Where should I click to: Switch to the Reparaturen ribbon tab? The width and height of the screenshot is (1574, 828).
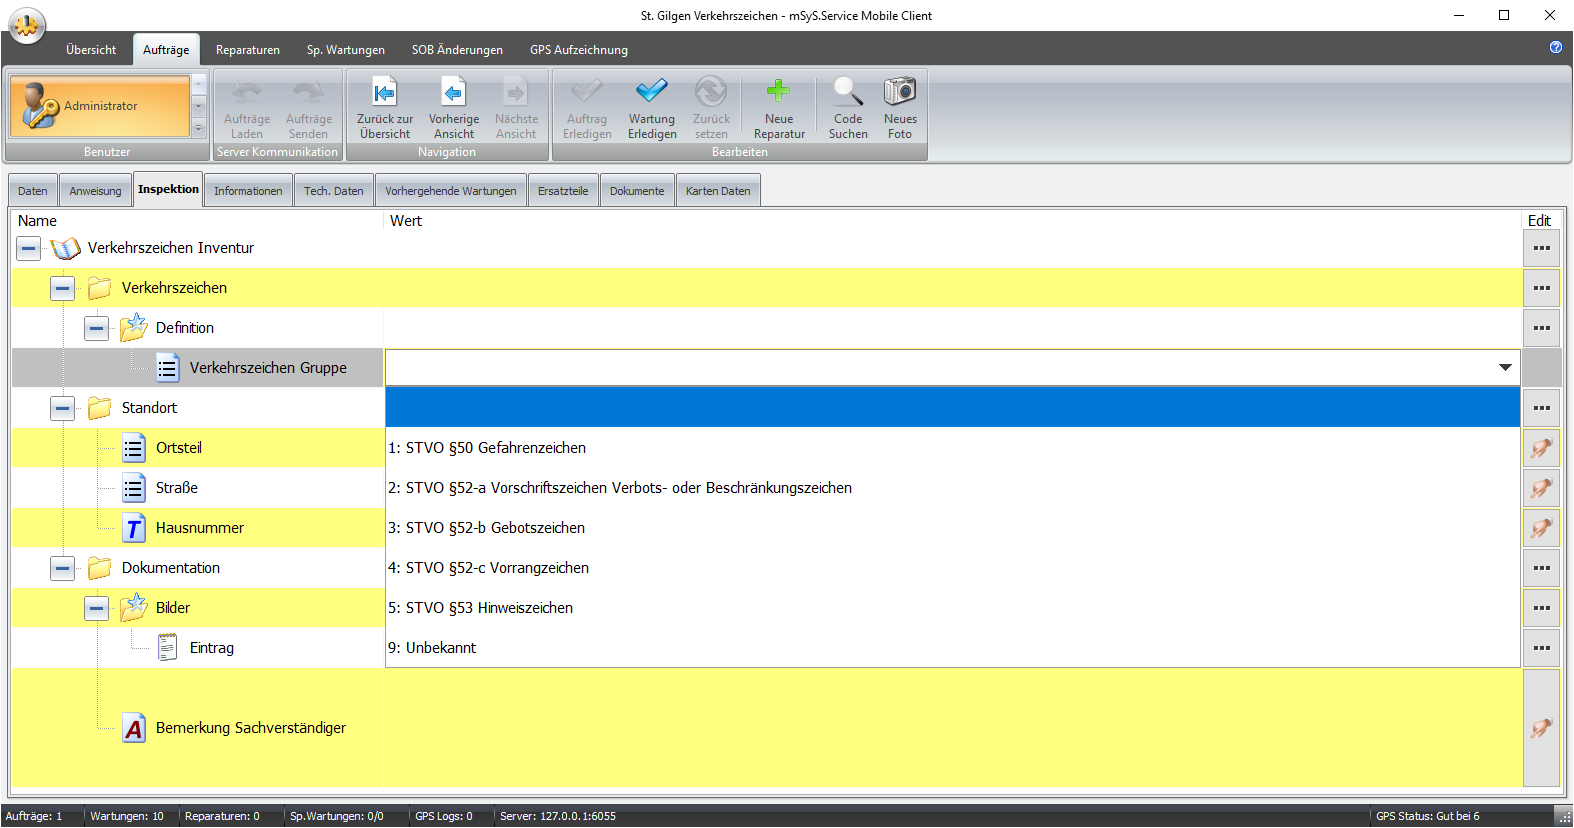coord(247,50)
